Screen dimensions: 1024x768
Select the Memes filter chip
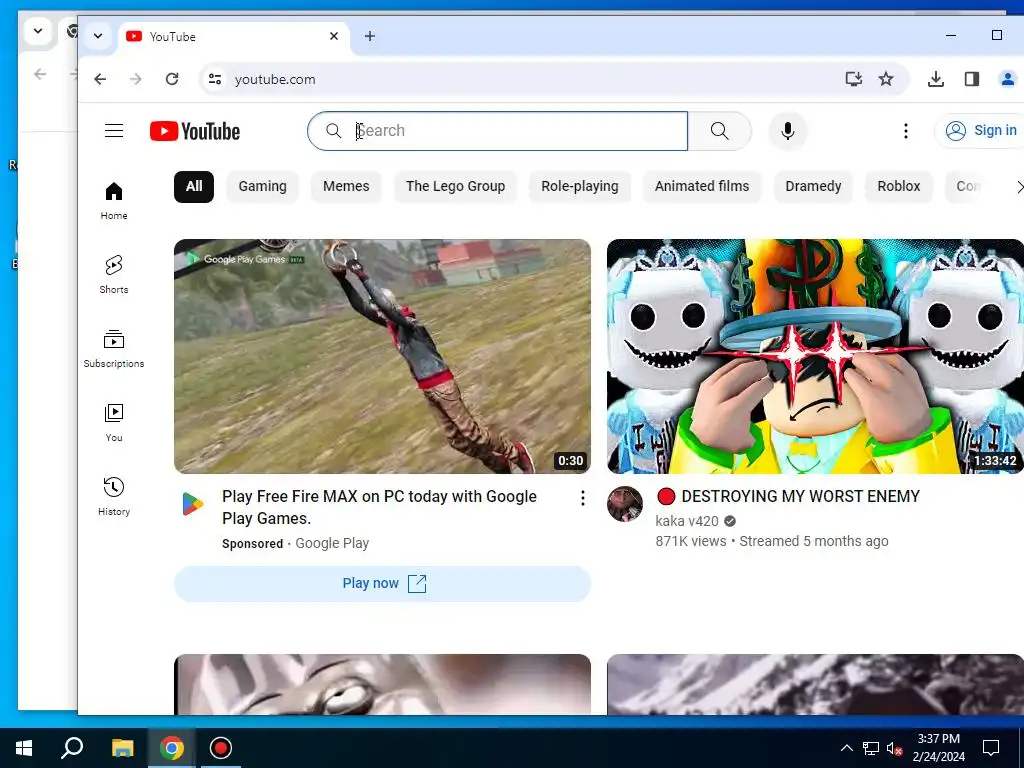[x=346, y=186]
